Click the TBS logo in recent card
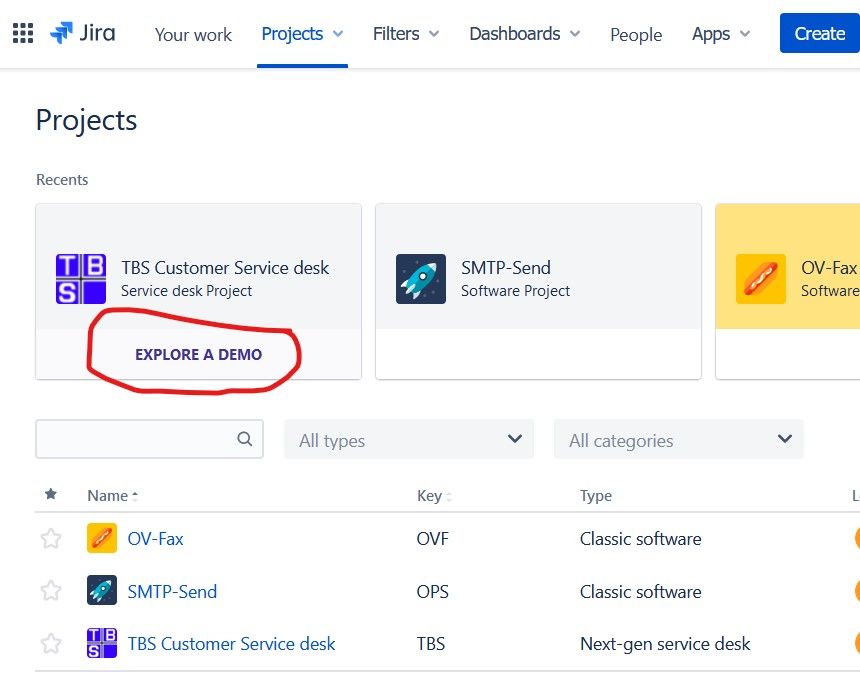Image resolution: width=860 pixels, height=678 pixels. click(x=81, y=279)
